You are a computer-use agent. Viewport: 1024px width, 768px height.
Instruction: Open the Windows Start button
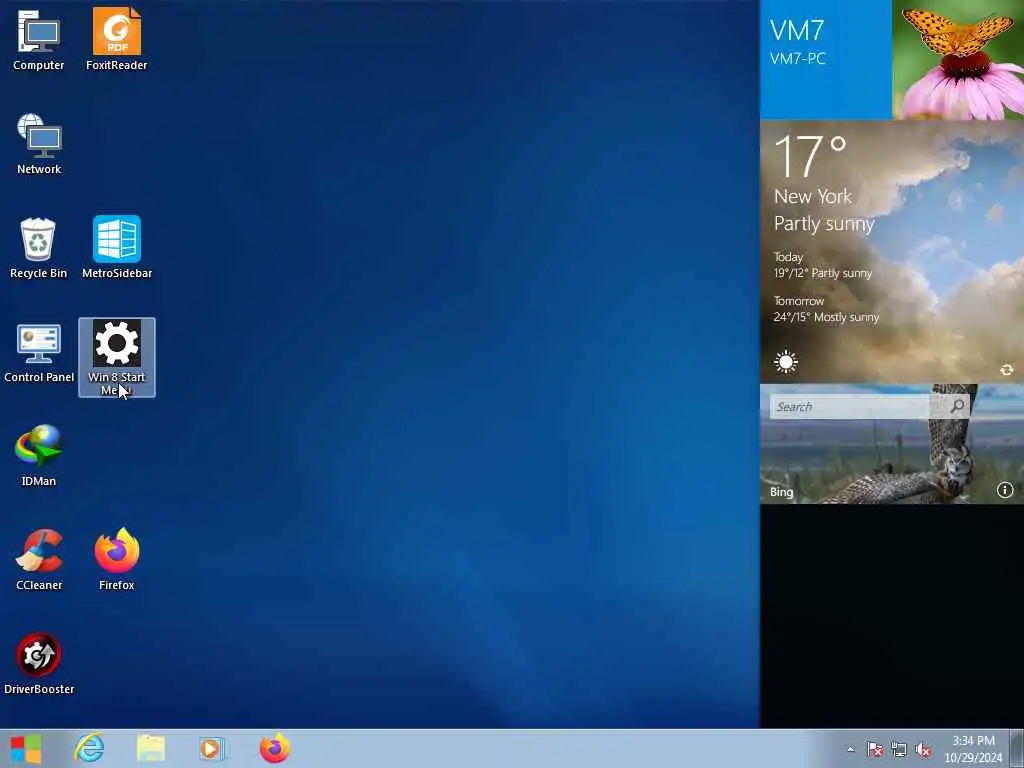pos(26,748)
